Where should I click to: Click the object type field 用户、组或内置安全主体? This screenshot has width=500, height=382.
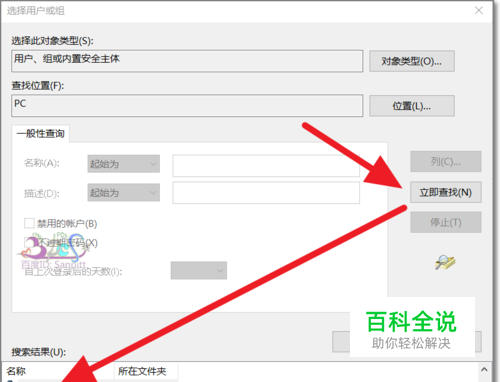[187, 61]
